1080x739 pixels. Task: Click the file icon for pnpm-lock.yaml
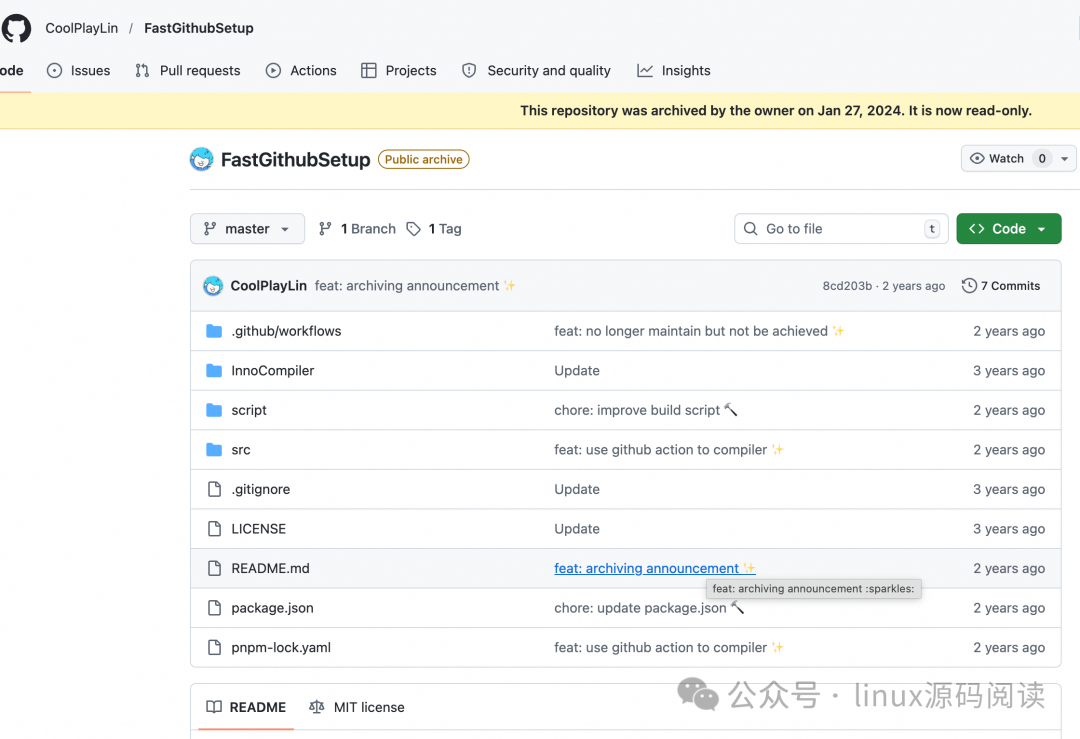pyautogui.click(x=214, y=647)
